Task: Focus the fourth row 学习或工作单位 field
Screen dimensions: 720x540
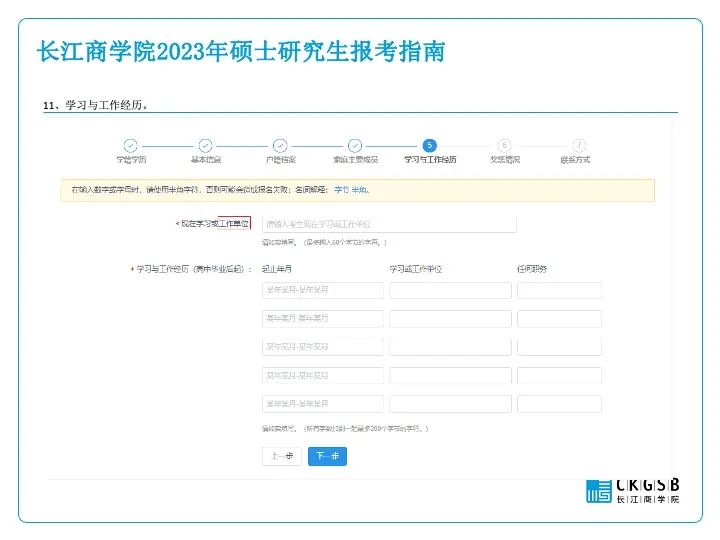Action: pyautogui.click(x=450, y=376)
